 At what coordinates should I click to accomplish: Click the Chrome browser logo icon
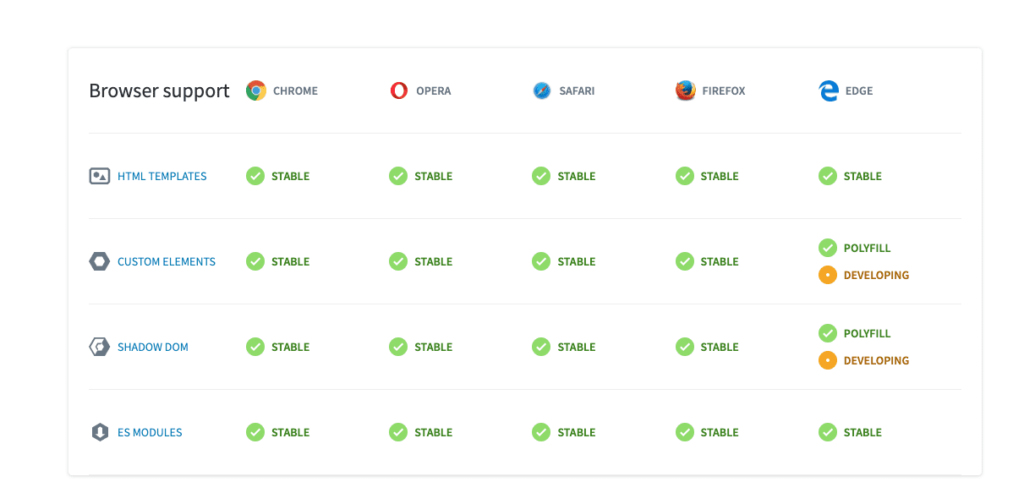(256, 91)
